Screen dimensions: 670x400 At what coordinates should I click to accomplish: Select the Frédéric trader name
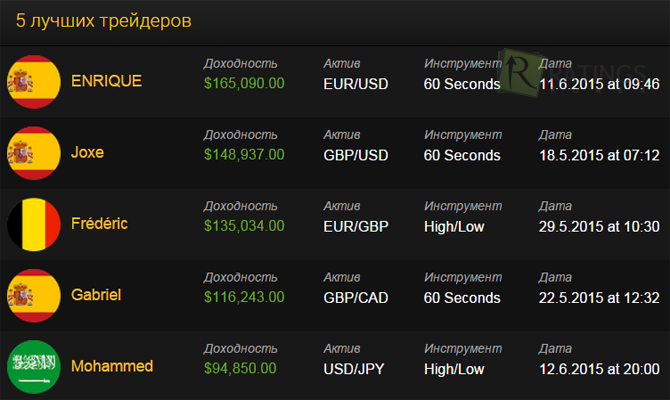point(99,224)
